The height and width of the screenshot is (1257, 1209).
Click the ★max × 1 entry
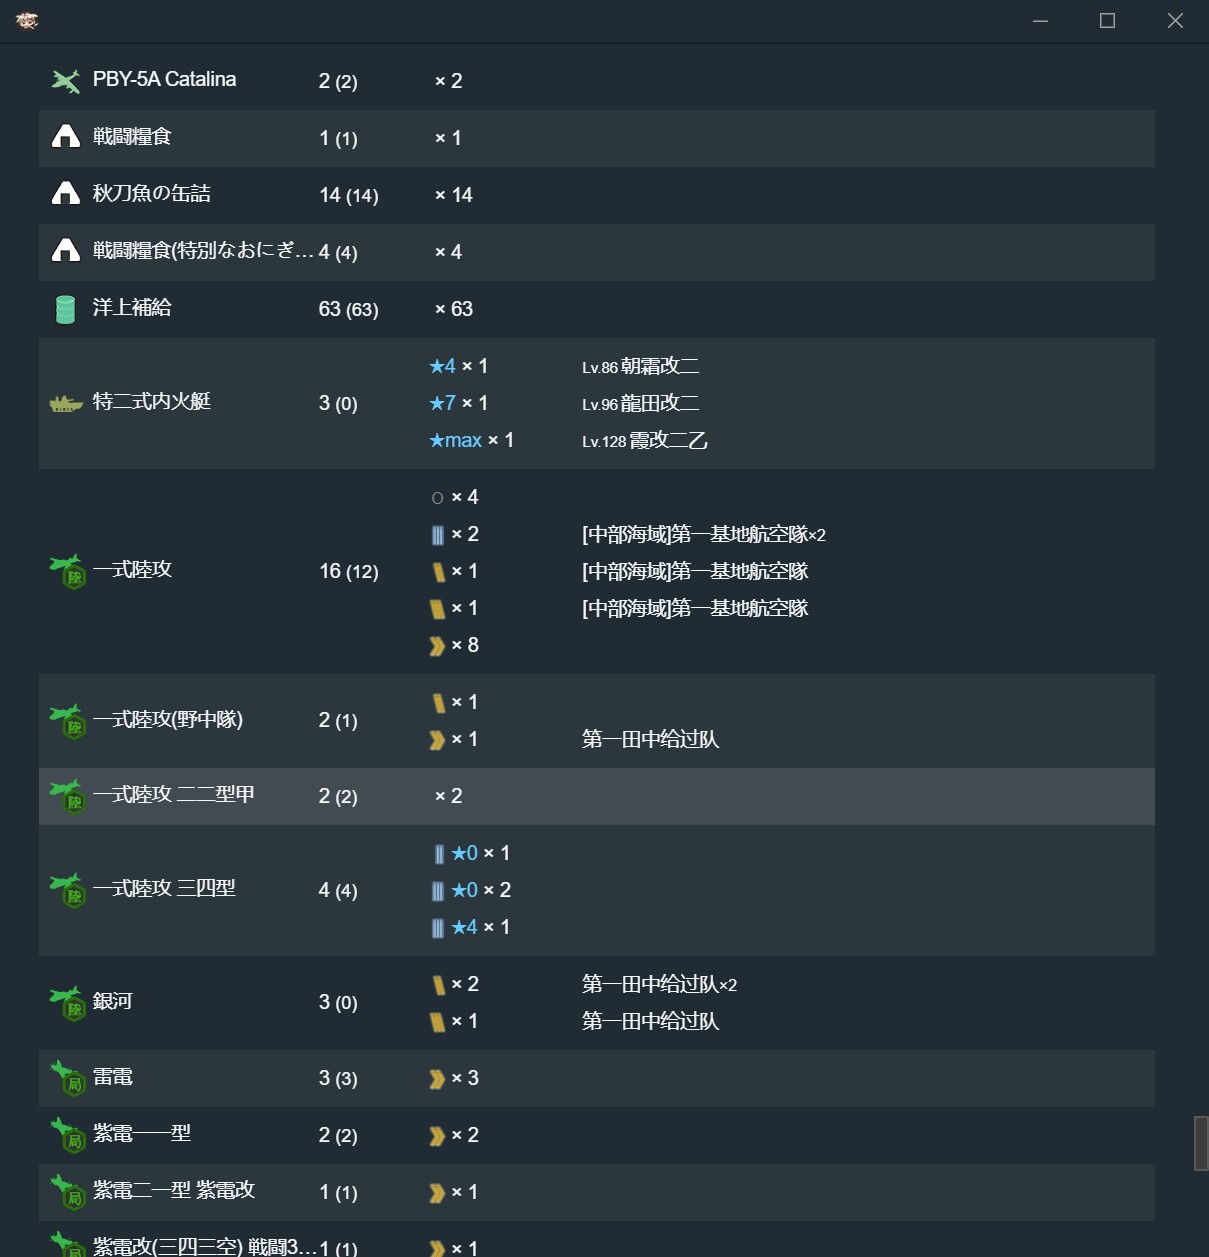(x=471, y=441)
